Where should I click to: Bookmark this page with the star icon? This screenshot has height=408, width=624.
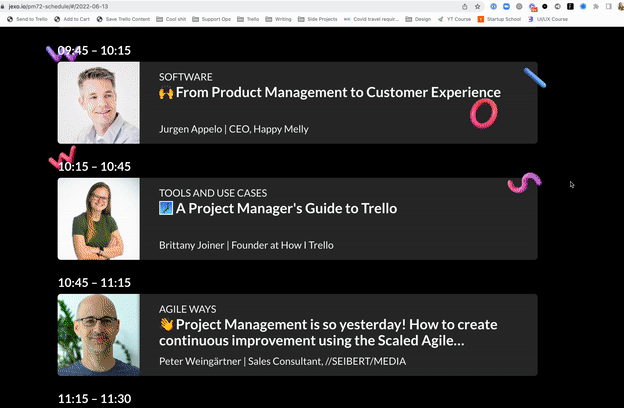(478, 6)
